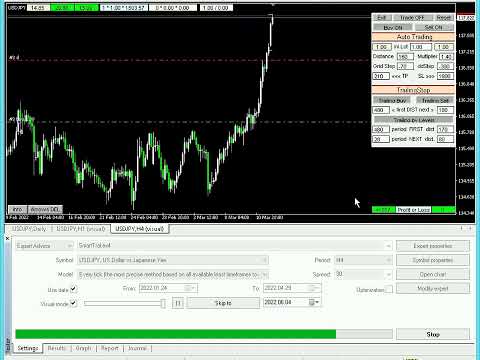
Task: Click the Auto Trading header bar
Action: [x=413, y=37]
